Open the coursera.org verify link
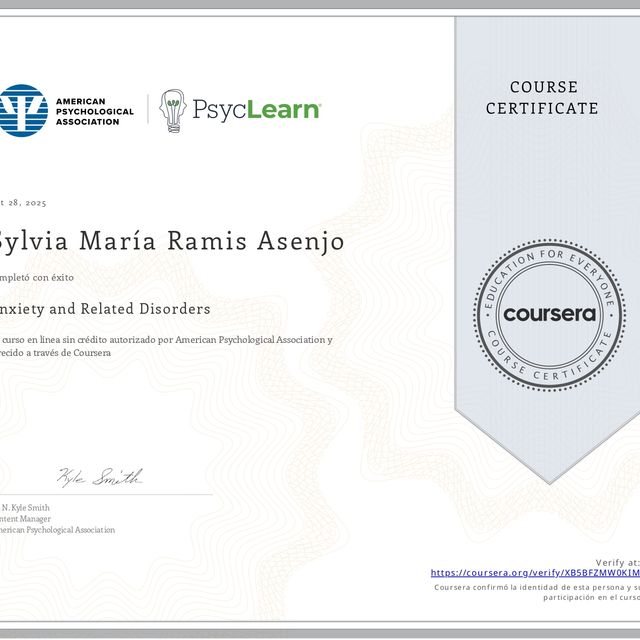The height and width of the screenshot is (640, 640). coord(535,573)
